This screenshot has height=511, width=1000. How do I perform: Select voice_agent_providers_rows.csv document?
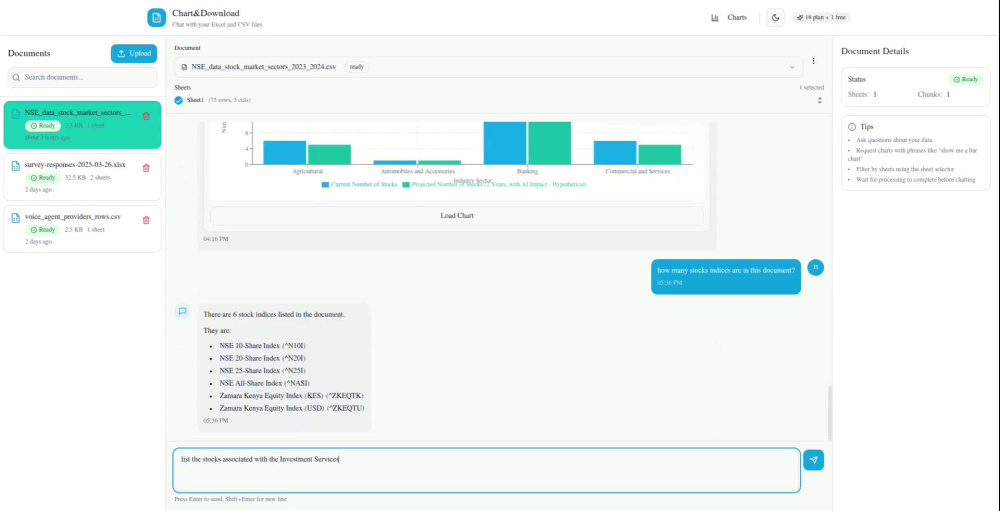82,229
